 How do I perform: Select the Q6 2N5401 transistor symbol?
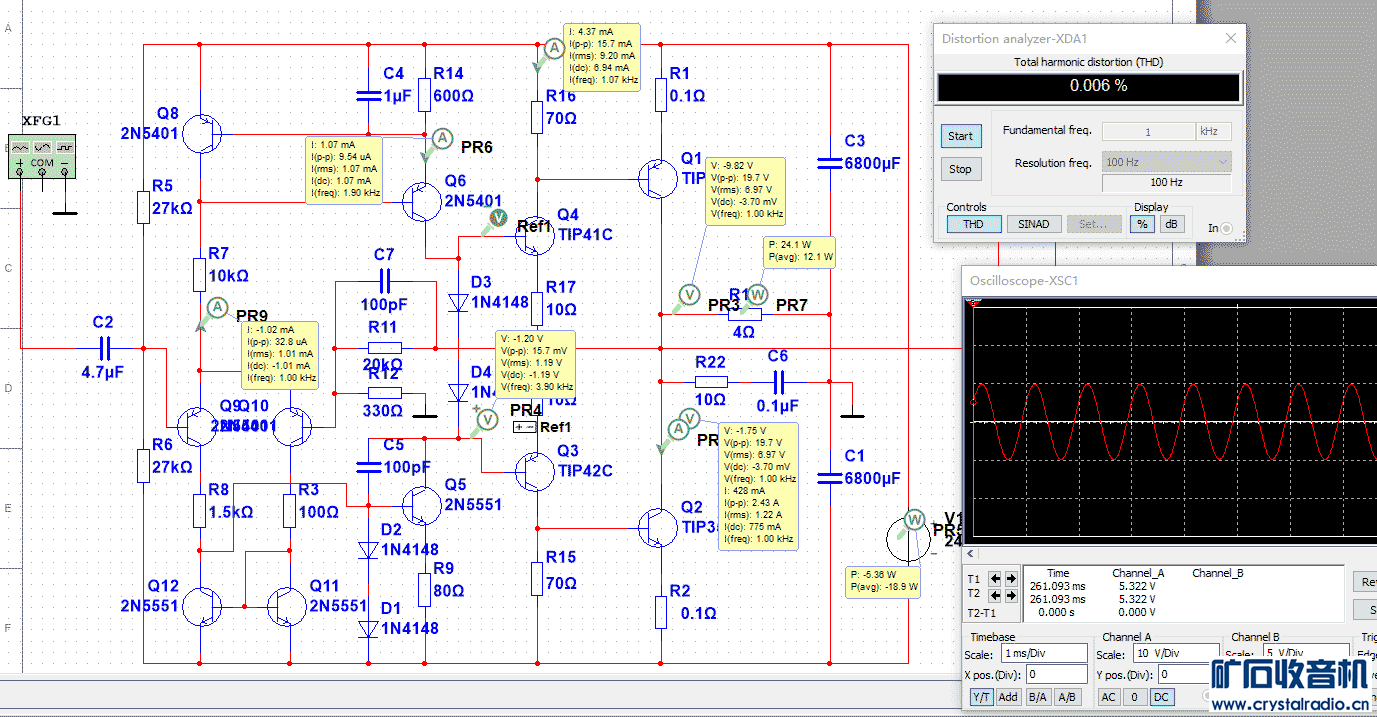(423, 202)
